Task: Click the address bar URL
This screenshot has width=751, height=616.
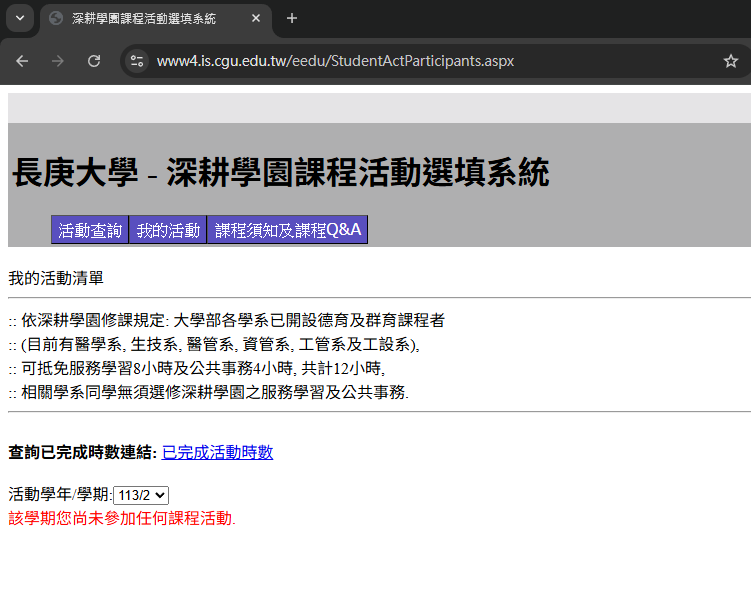Action: tap(335, 61)
